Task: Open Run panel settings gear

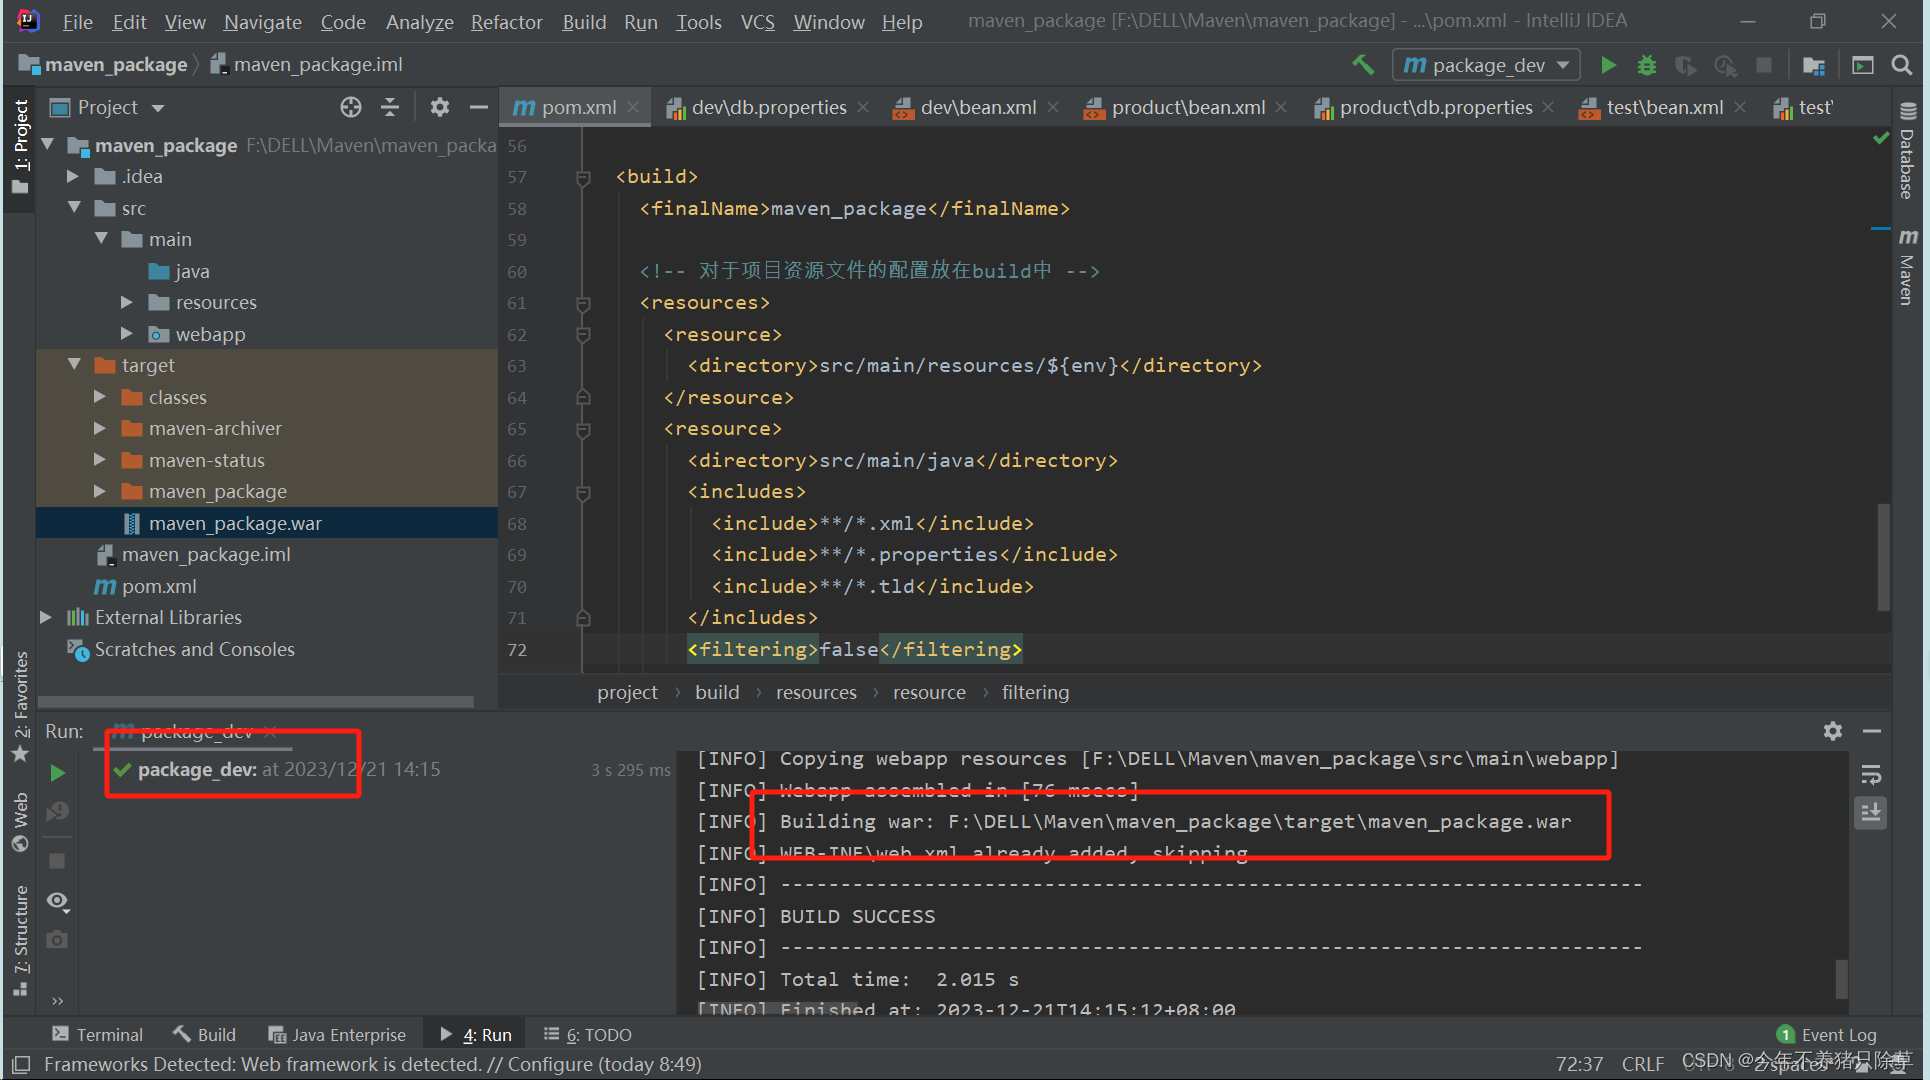Action: pos(1832,731)
